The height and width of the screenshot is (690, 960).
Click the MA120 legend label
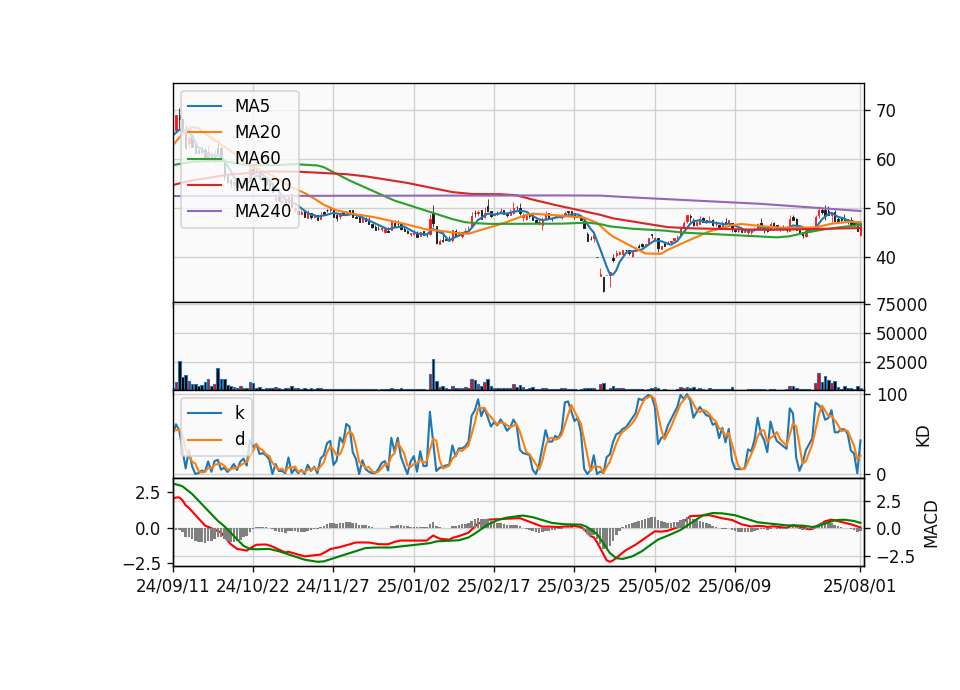(263, 184)
